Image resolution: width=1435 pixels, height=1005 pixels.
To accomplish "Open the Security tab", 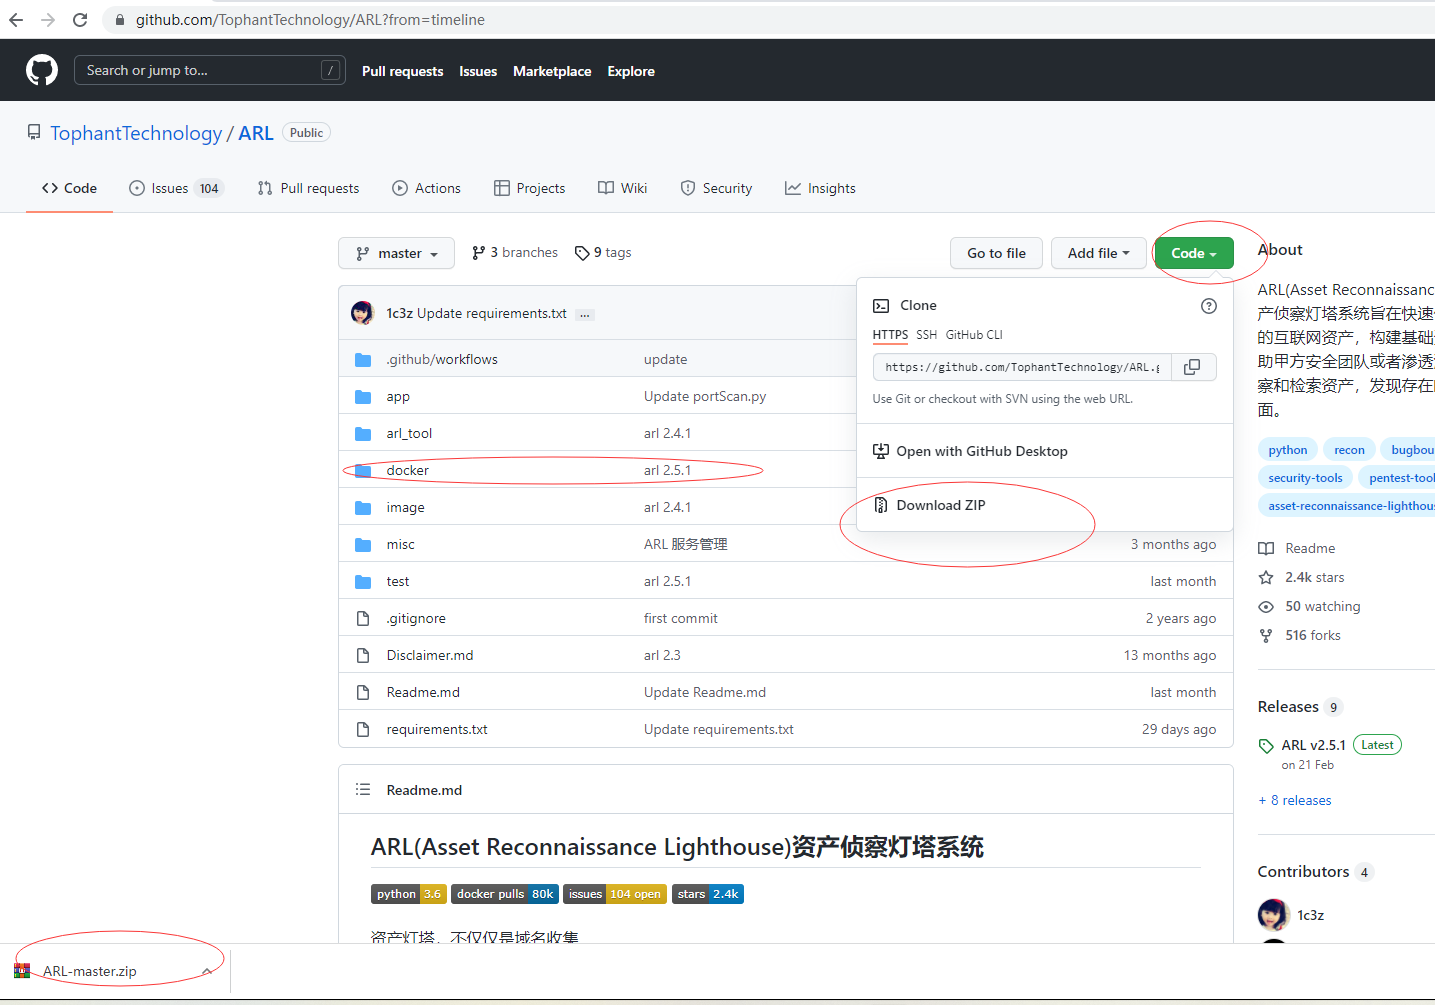I will (x=716, y=188).
